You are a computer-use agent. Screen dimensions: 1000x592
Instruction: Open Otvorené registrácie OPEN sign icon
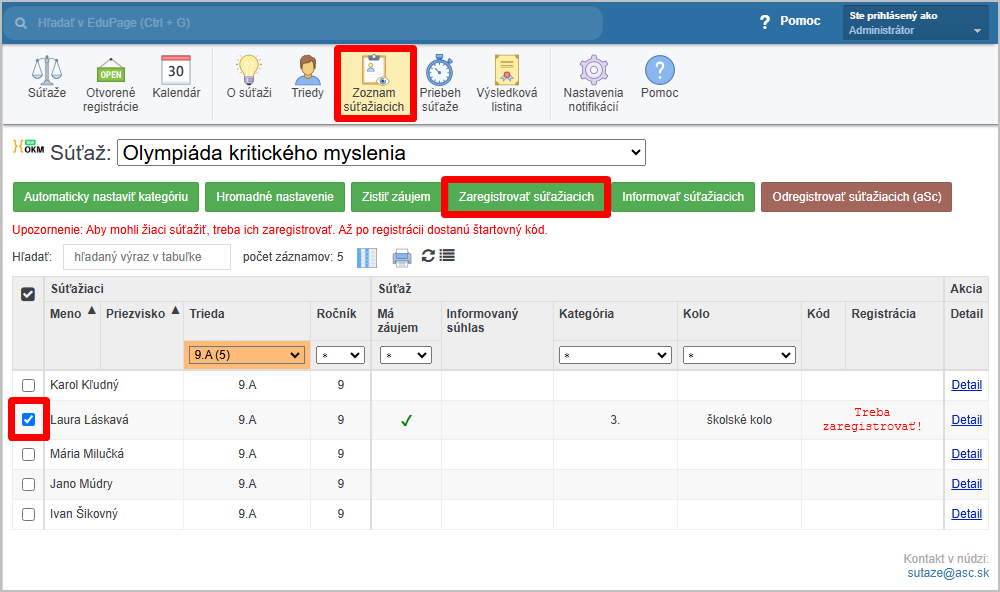click(x=110, y=70)
